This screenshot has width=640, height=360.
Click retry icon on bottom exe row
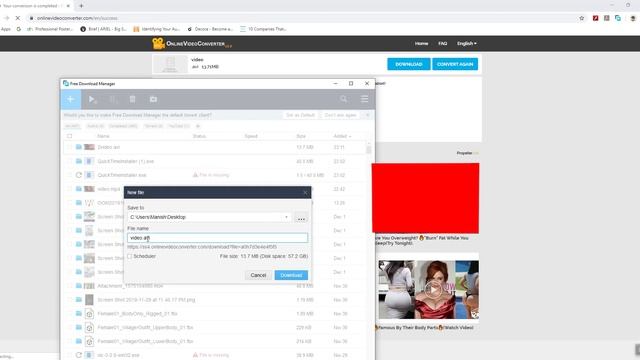tap(79, 355)
